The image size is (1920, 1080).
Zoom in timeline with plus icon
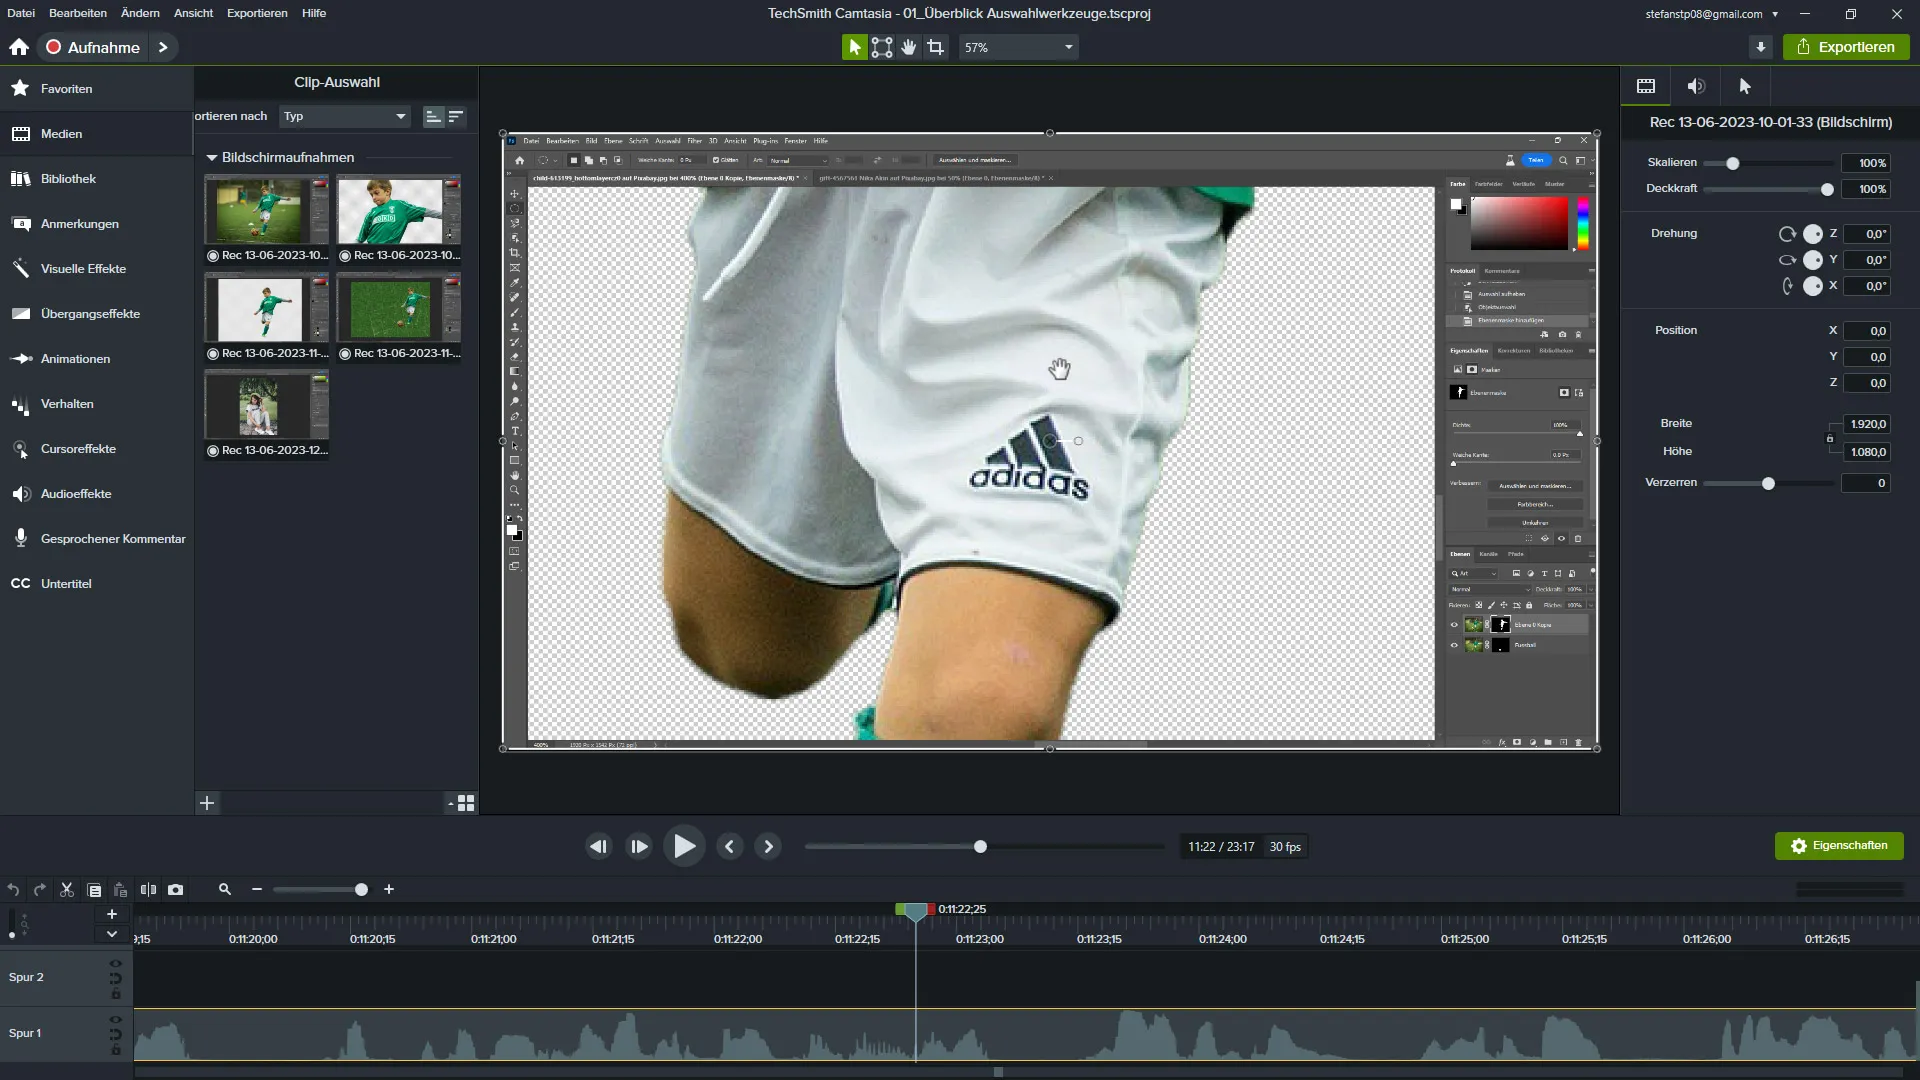[x=389, y=889]
